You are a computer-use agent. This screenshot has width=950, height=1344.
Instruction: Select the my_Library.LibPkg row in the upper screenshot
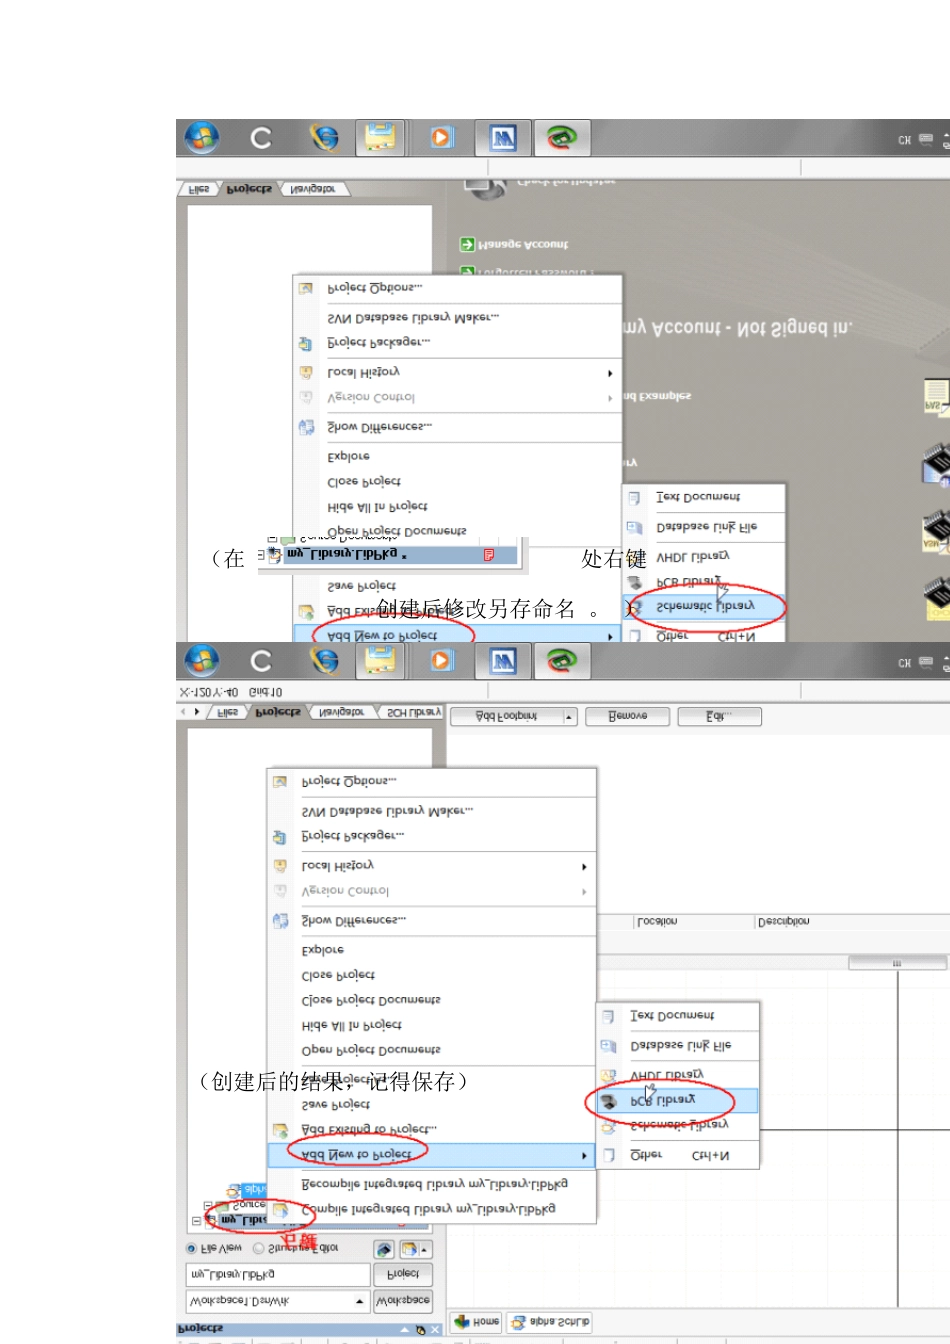[x=392, y=554]
